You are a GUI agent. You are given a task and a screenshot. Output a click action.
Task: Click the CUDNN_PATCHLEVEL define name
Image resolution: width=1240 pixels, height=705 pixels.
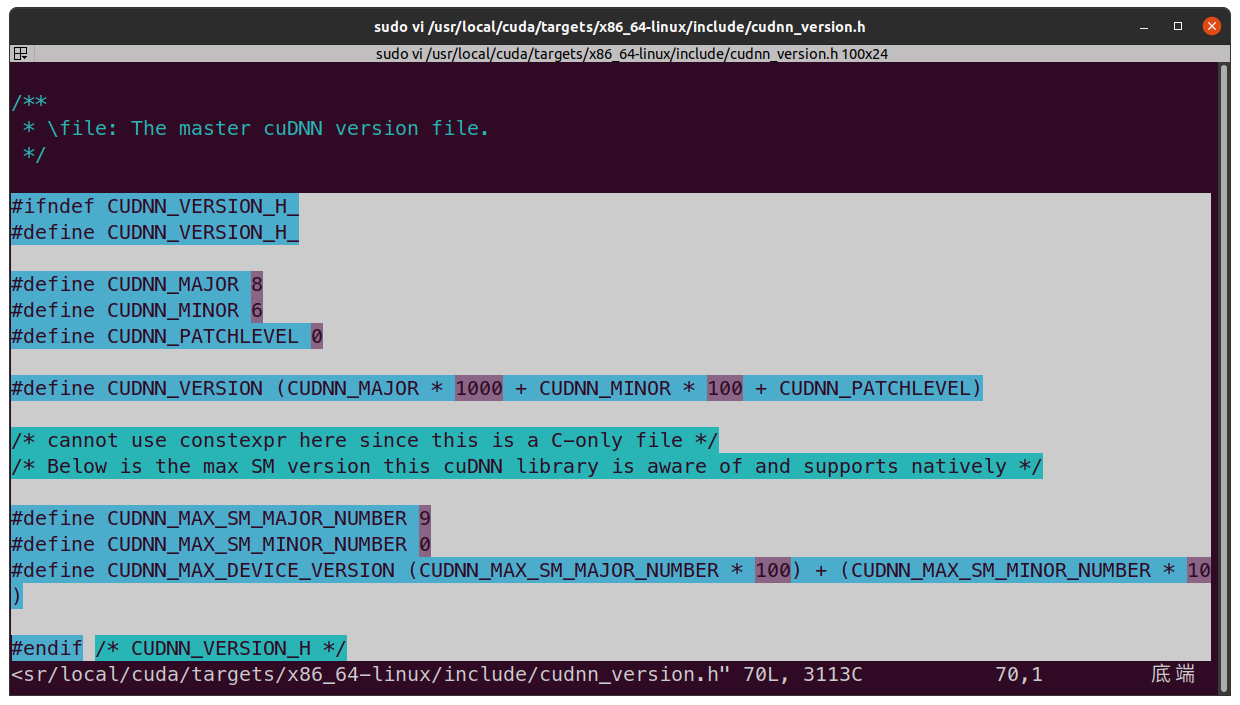coord(203,336)
